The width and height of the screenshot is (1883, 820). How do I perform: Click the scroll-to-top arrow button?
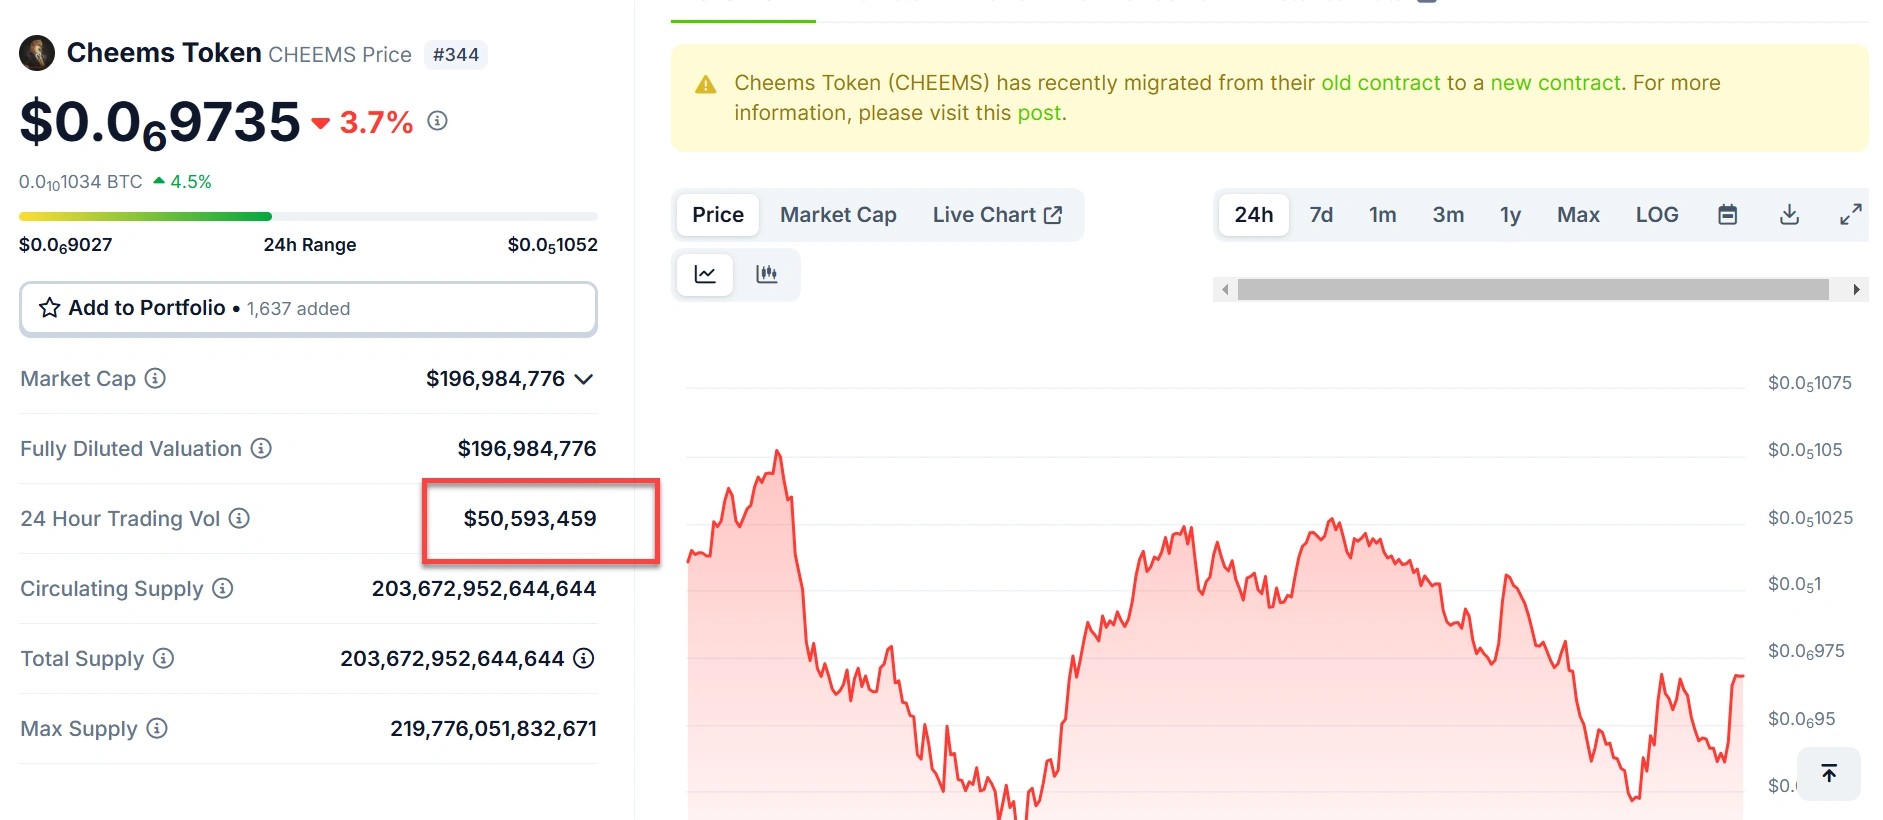coord(1829,773)
